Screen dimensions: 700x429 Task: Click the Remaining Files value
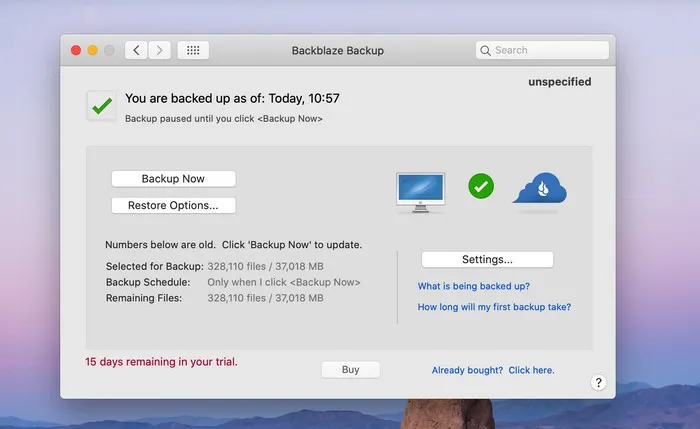coord(265,298)
